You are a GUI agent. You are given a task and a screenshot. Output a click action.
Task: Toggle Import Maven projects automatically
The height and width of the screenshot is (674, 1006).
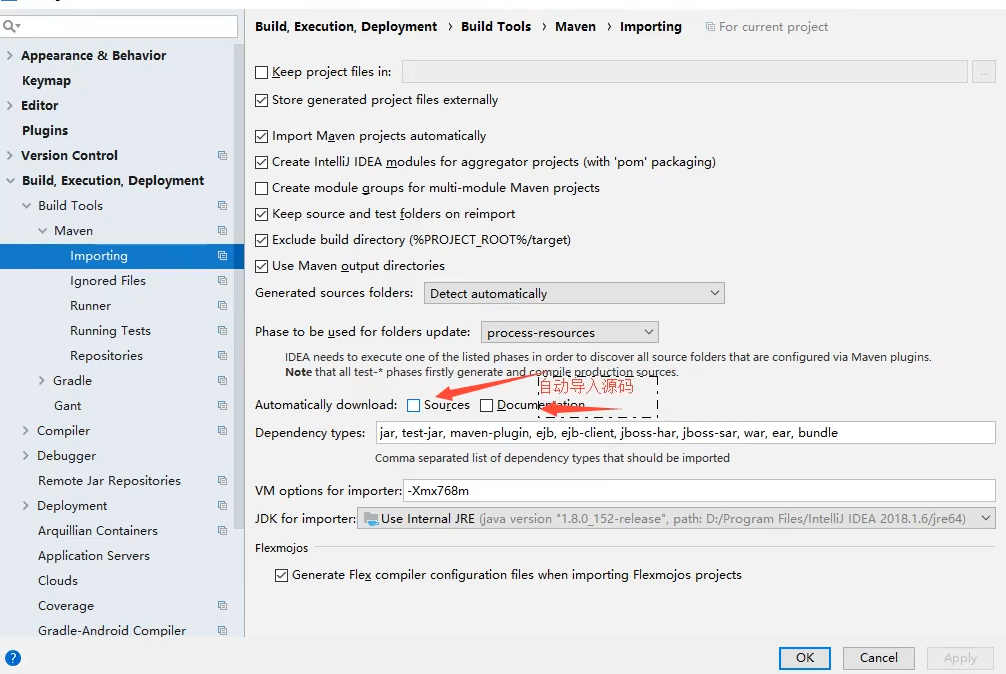261,136
